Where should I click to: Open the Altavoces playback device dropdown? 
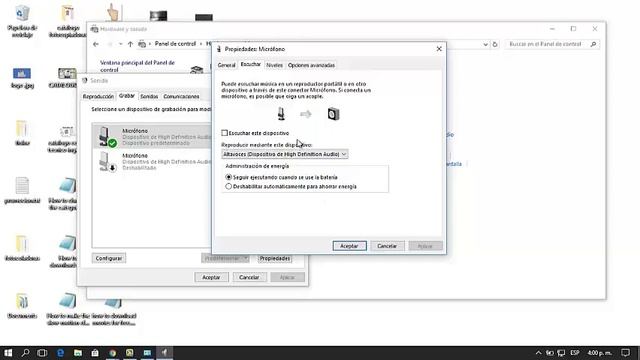pyautogui.click(x=284, y=154)
